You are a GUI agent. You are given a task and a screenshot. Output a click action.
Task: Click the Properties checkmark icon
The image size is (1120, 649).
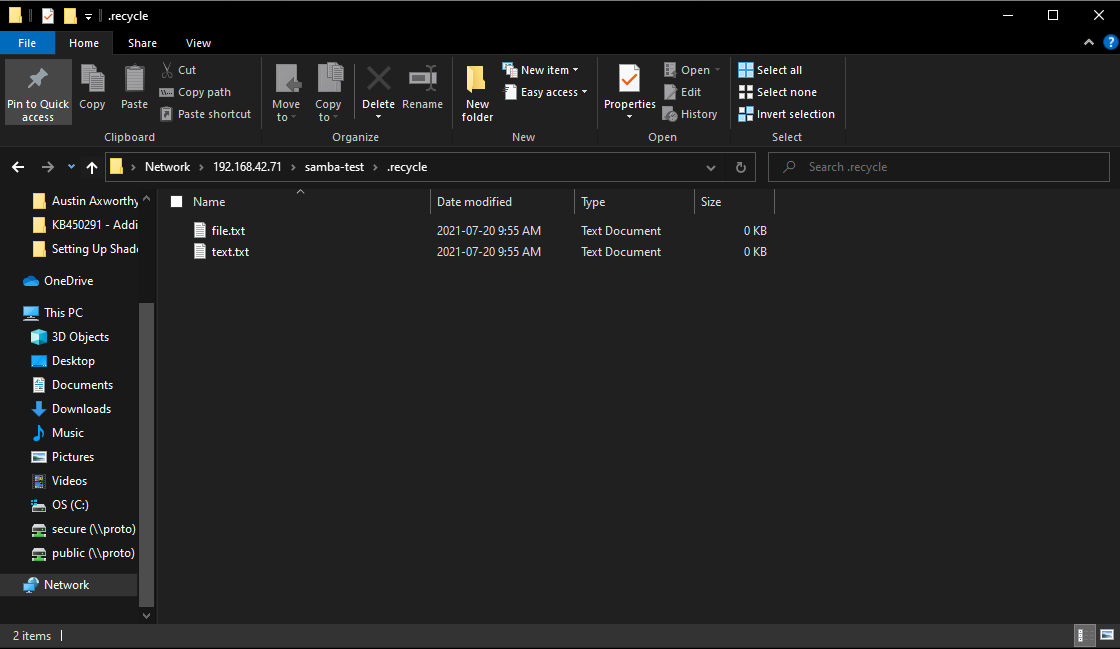click(629, 79)
